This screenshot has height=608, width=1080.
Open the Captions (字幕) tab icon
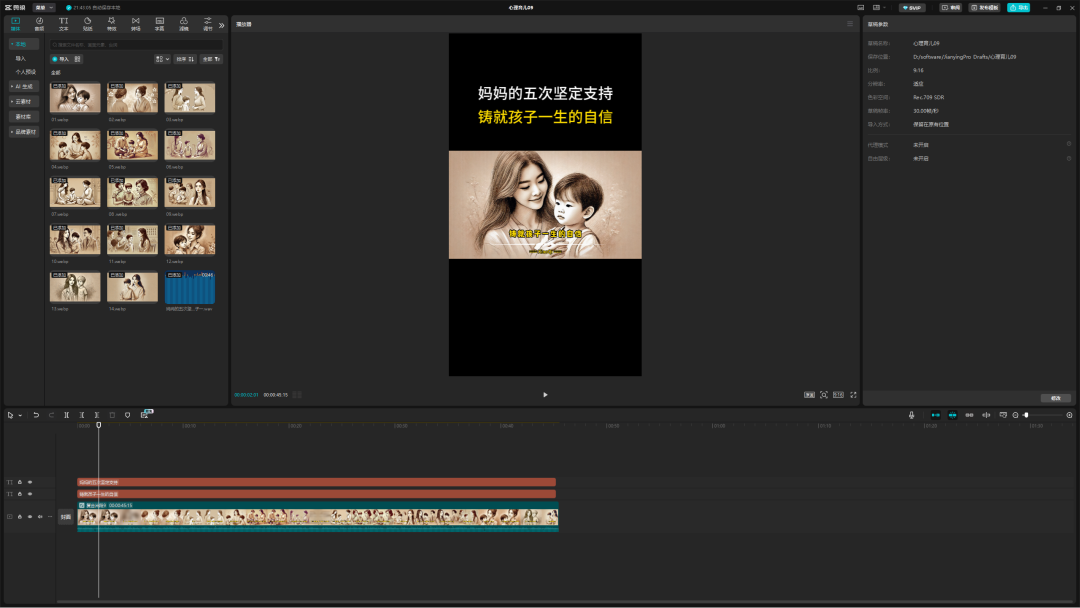coord(160,23)
